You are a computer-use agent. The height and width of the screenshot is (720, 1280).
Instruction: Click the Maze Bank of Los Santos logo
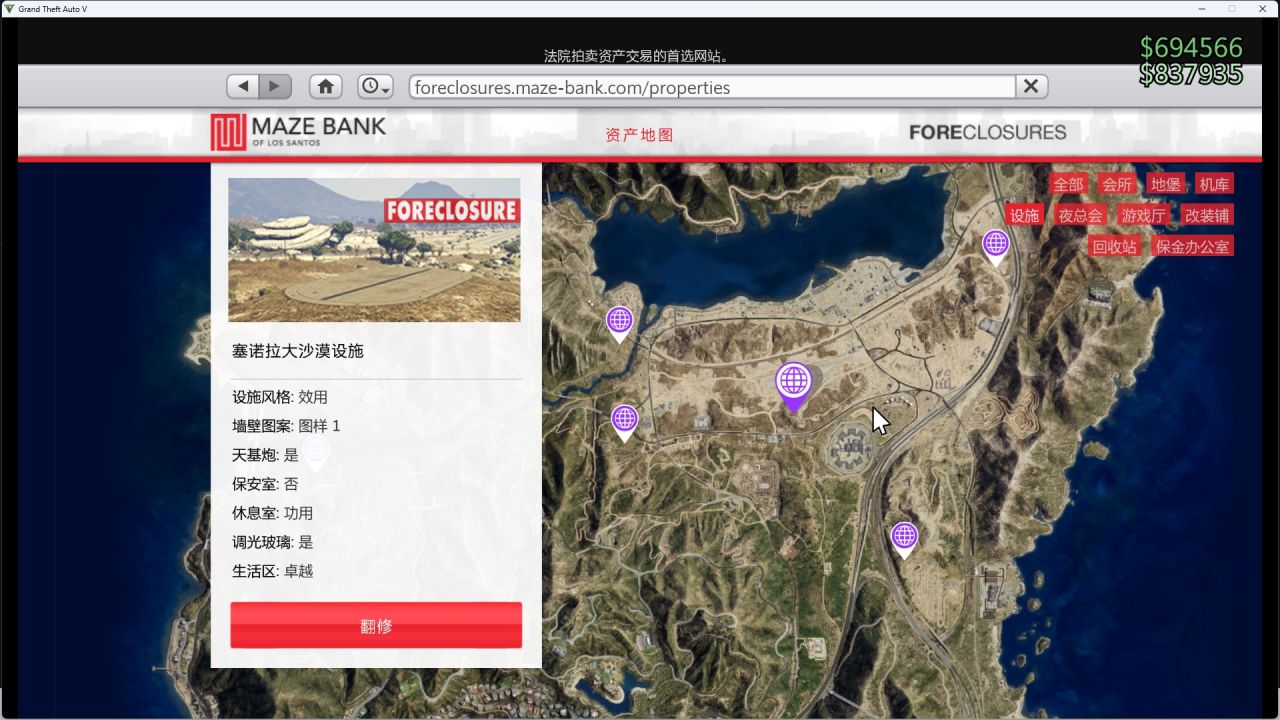298,132
